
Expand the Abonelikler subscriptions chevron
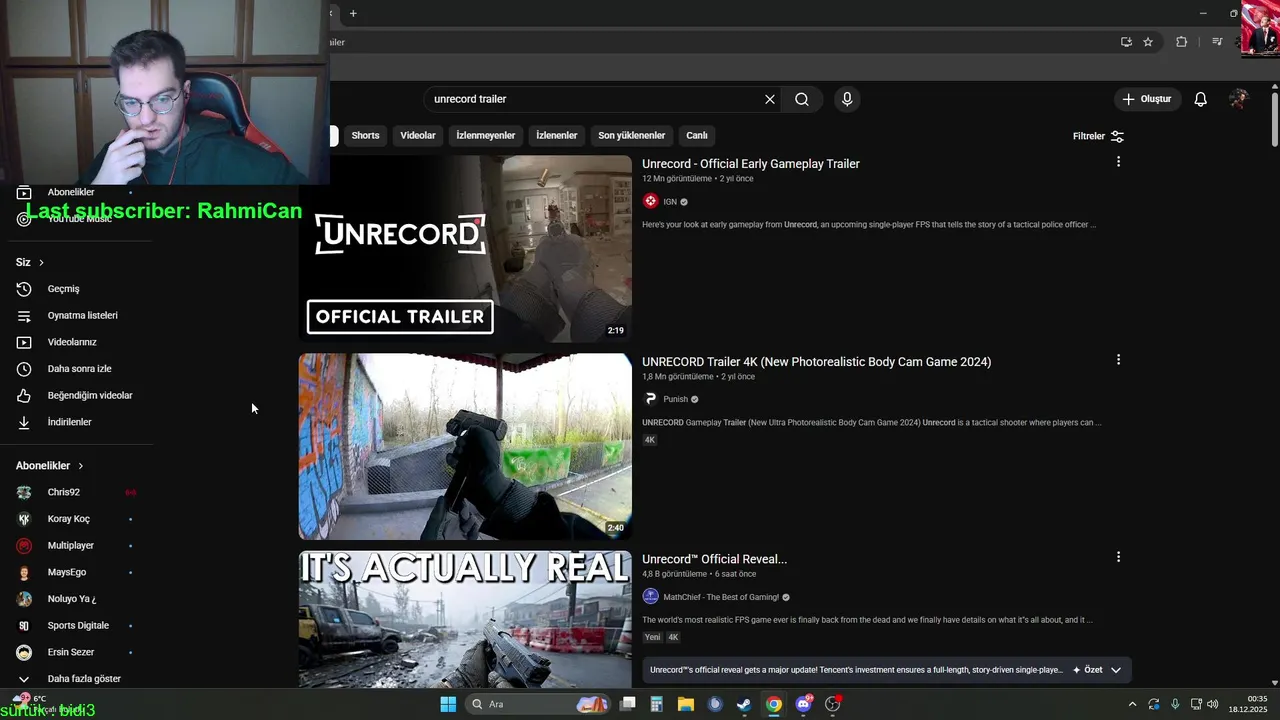pos(80,466)
